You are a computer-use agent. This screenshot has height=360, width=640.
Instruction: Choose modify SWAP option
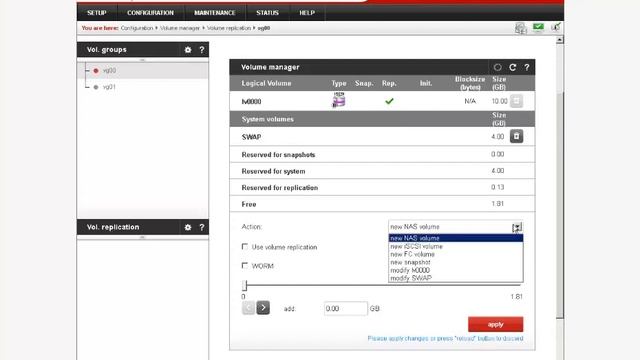(456, 278)
